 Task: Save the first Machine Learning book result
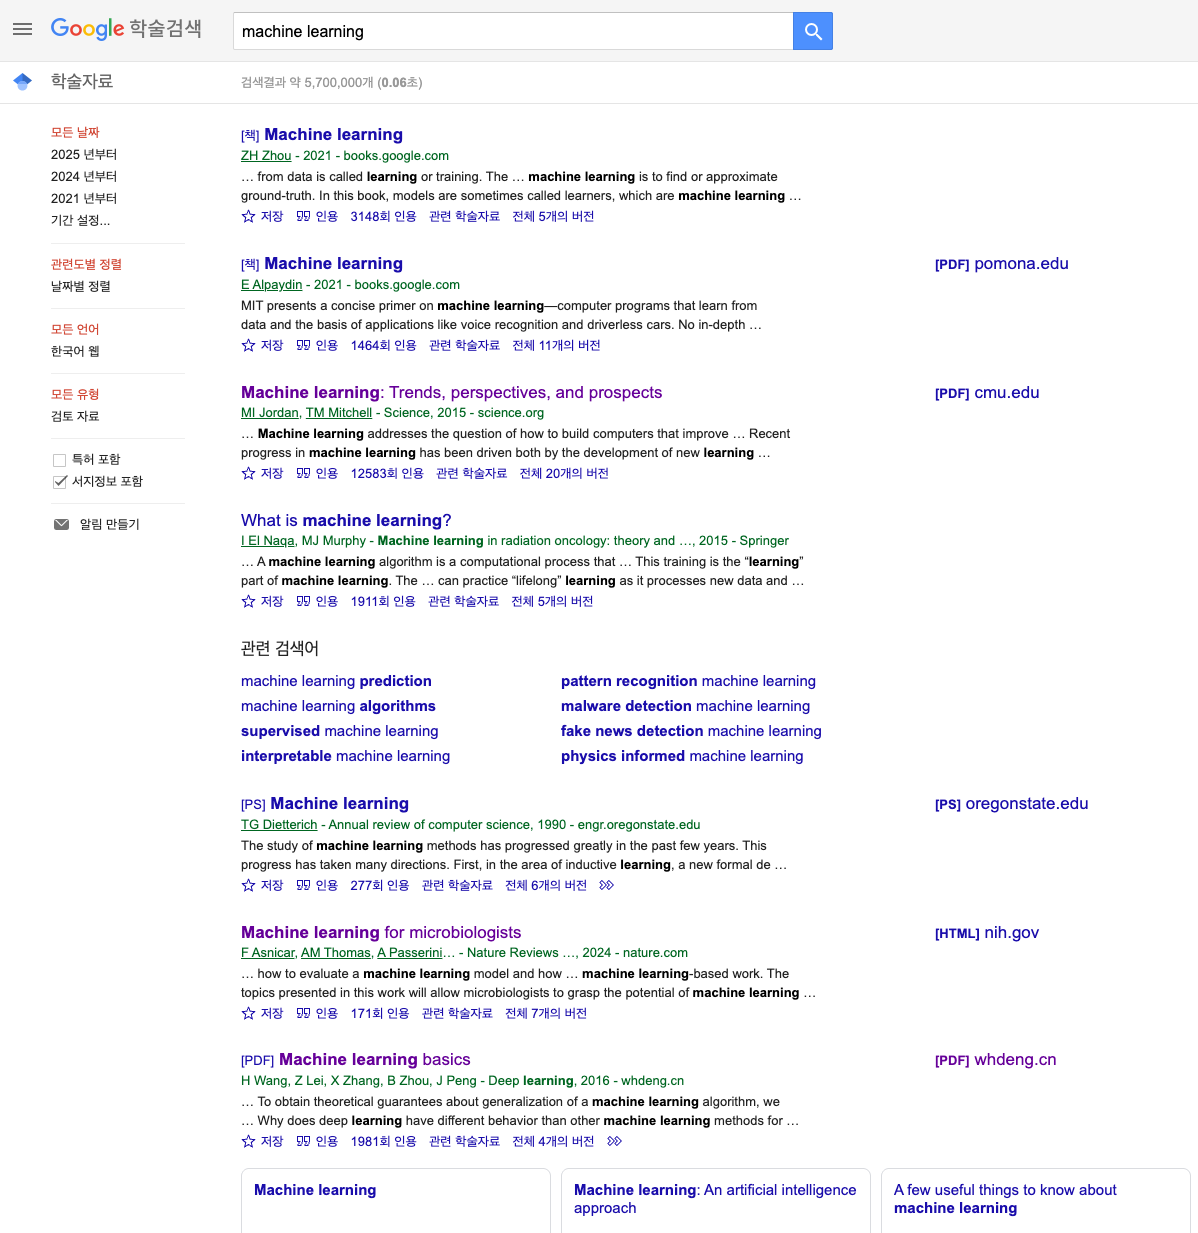point(262,216)
